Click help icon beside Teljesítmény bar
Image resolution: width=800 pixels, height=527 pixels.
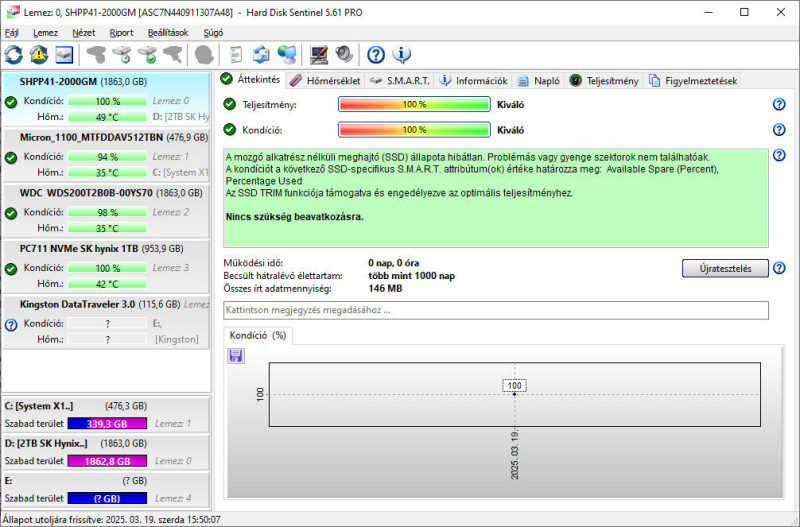point(779,104)
